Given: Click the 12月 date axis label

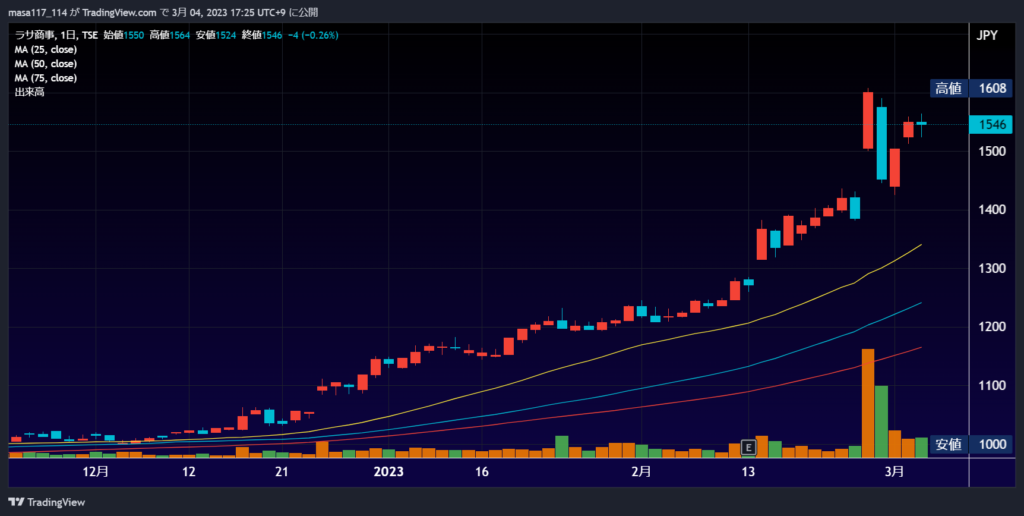Looking at the screenshot, I should [x=96, y=472].
